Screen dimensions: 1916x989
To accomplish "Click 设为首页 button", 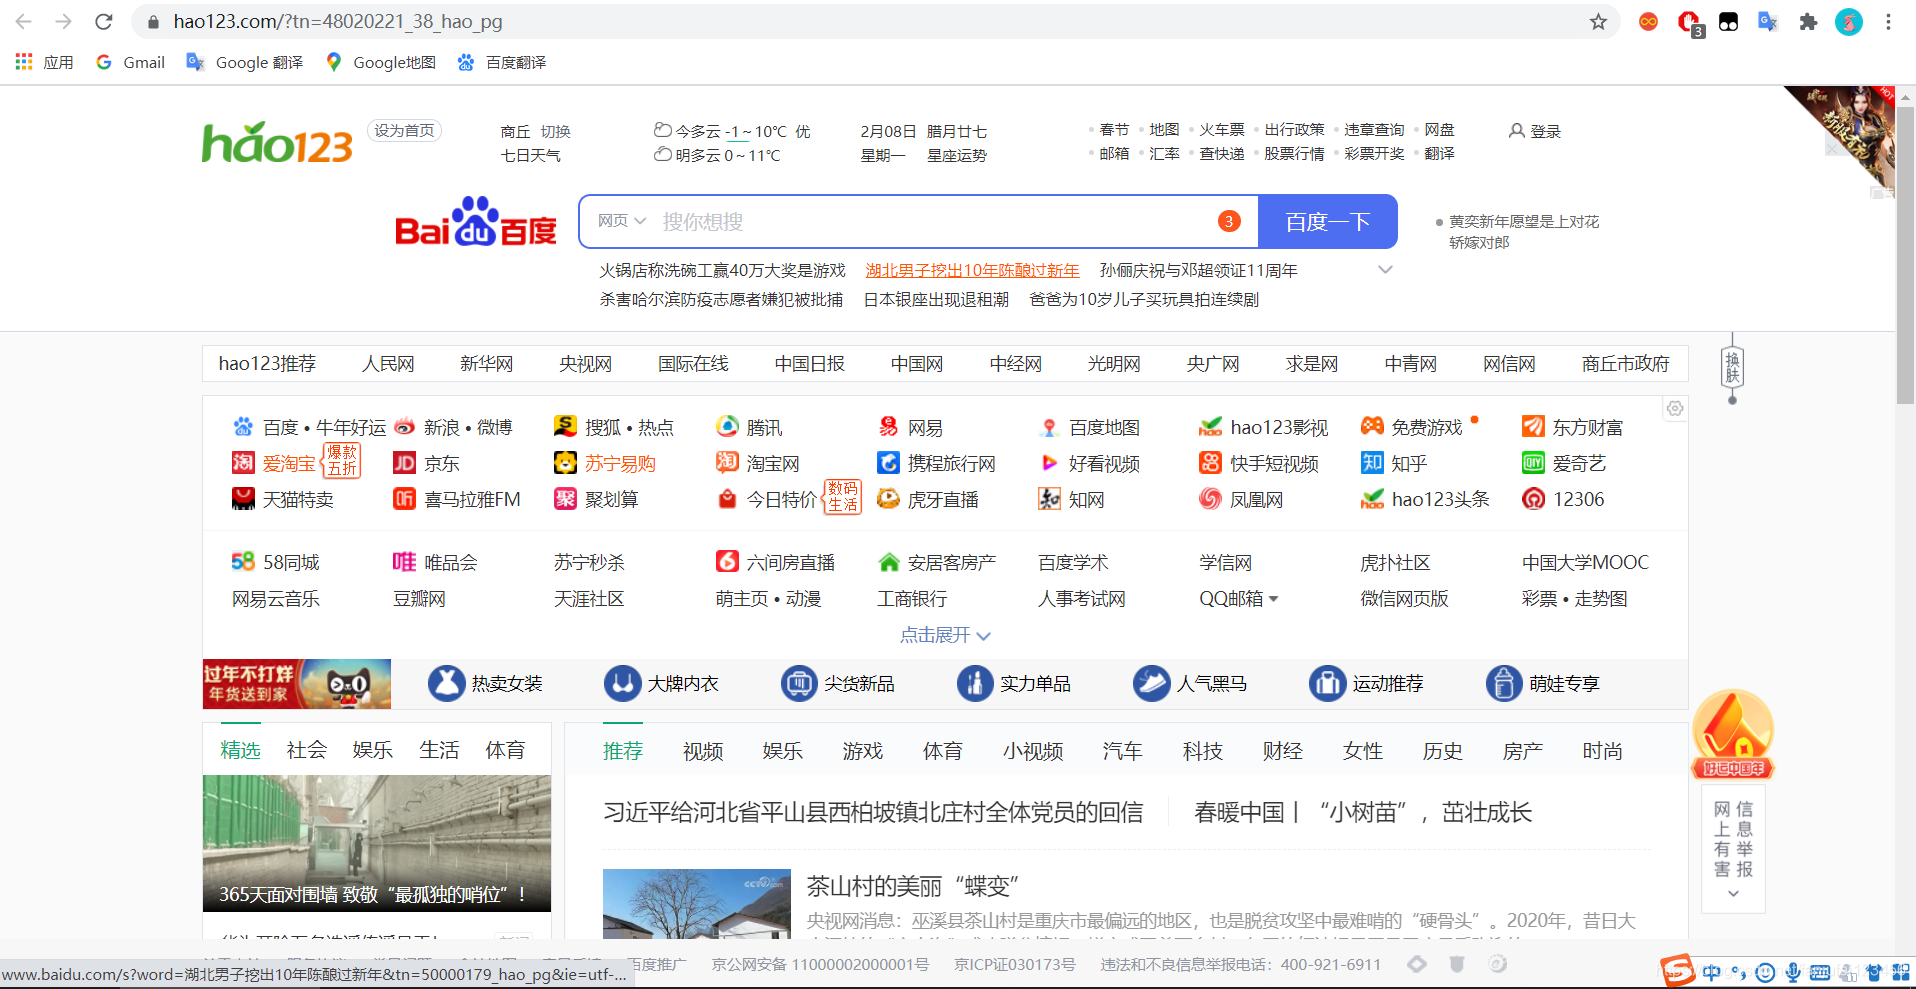I will pyautogui.click(x=404, y=131).
